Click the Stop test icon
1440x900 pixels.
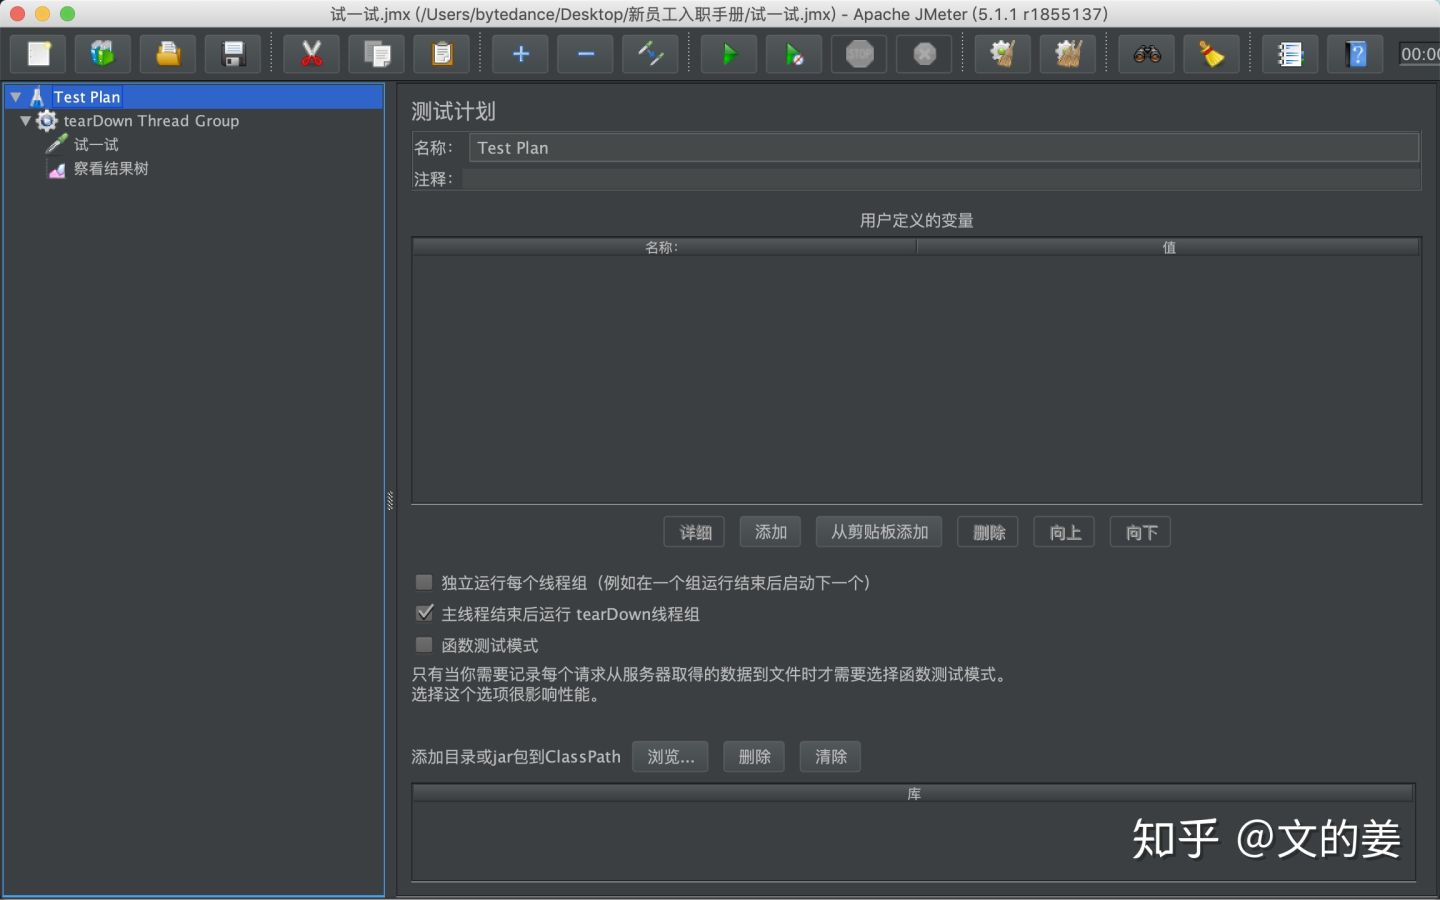(860, 54)
